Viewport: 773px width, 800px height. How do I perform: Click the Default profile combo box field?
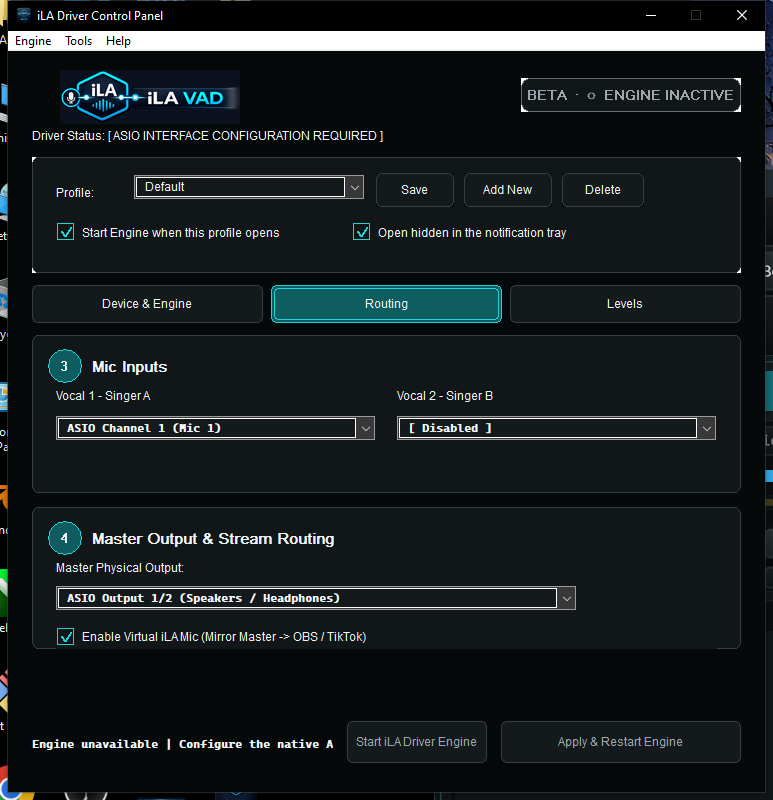click(x=240, y=187)
